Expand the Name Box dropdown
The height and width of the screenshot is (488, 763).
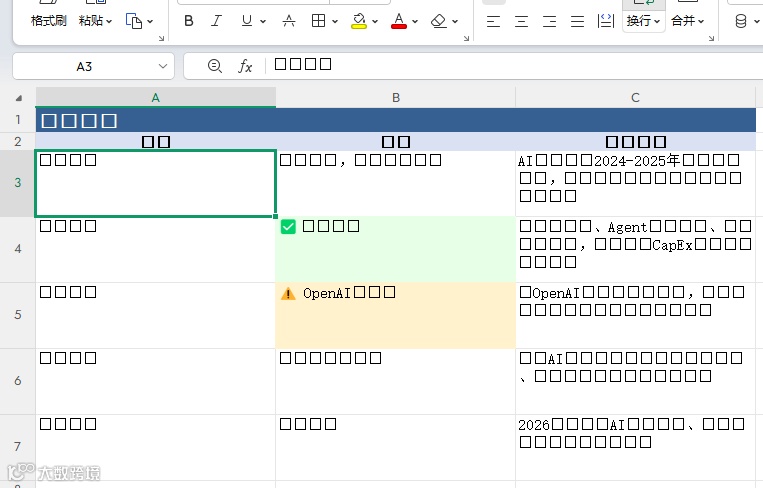pyautogui.click(x=163, y=66)
